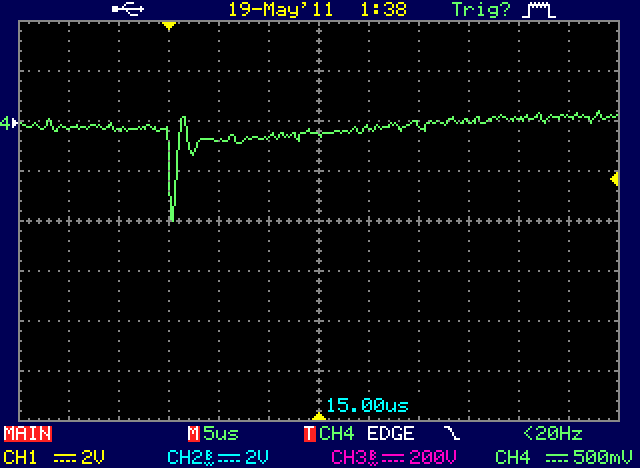Click CH2 DC coupling symbol
640x468 pixels.
[x=229, y=457]
